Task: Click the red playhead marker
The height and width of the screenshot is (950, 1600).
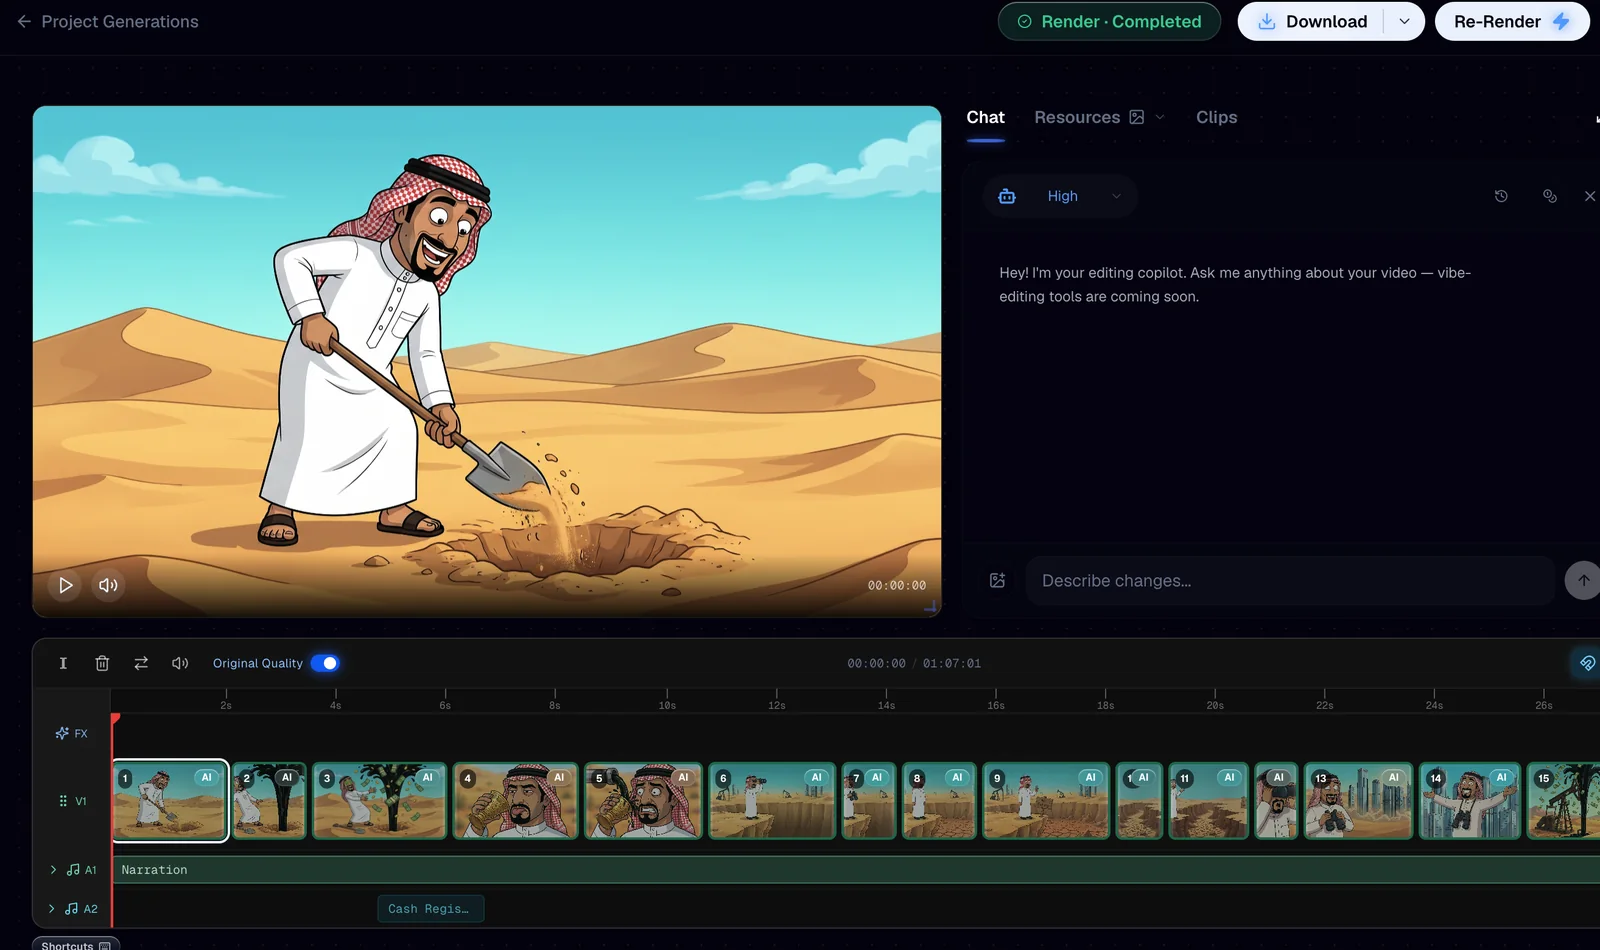Action: [115, 719]
